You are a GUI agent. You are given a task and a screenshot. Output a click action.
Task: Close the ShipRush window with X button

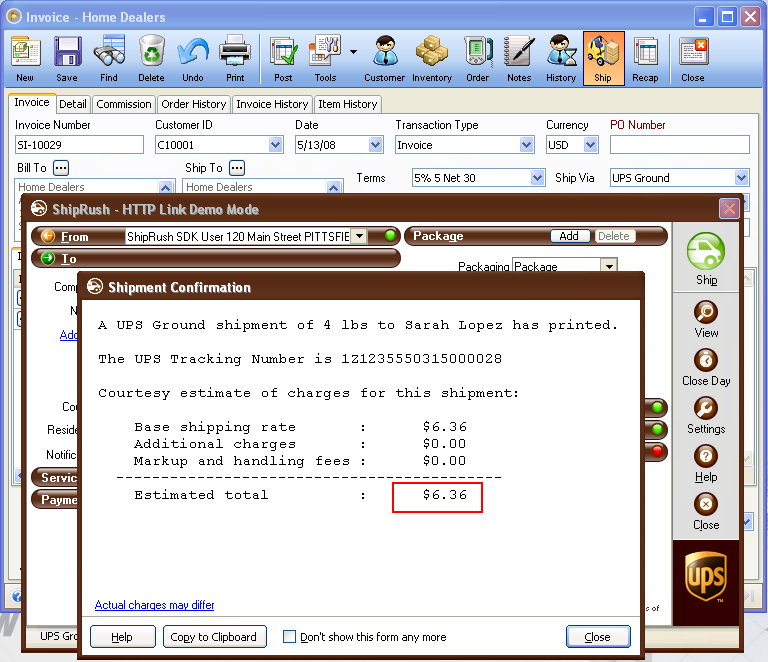pyautogui.click(x=729, y=209)
